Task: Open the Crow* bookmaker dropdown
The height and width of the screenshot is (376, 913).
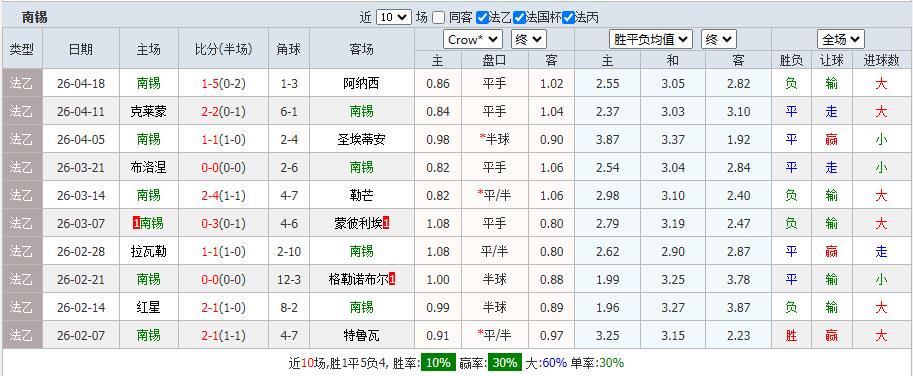Action: click(x=473, y=40)
